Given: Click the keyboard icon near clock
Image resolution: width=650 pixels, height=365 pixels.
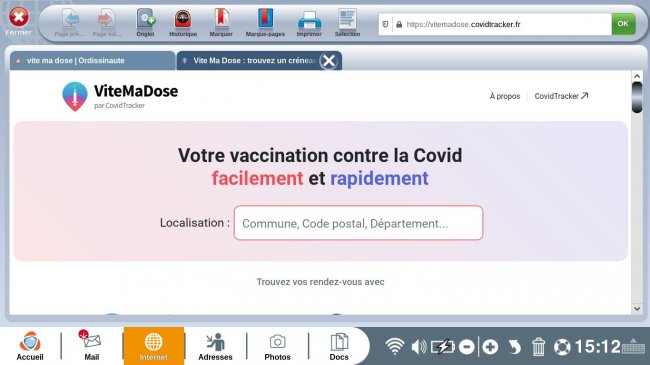Looking at the screenshot, I should (633, 346).
